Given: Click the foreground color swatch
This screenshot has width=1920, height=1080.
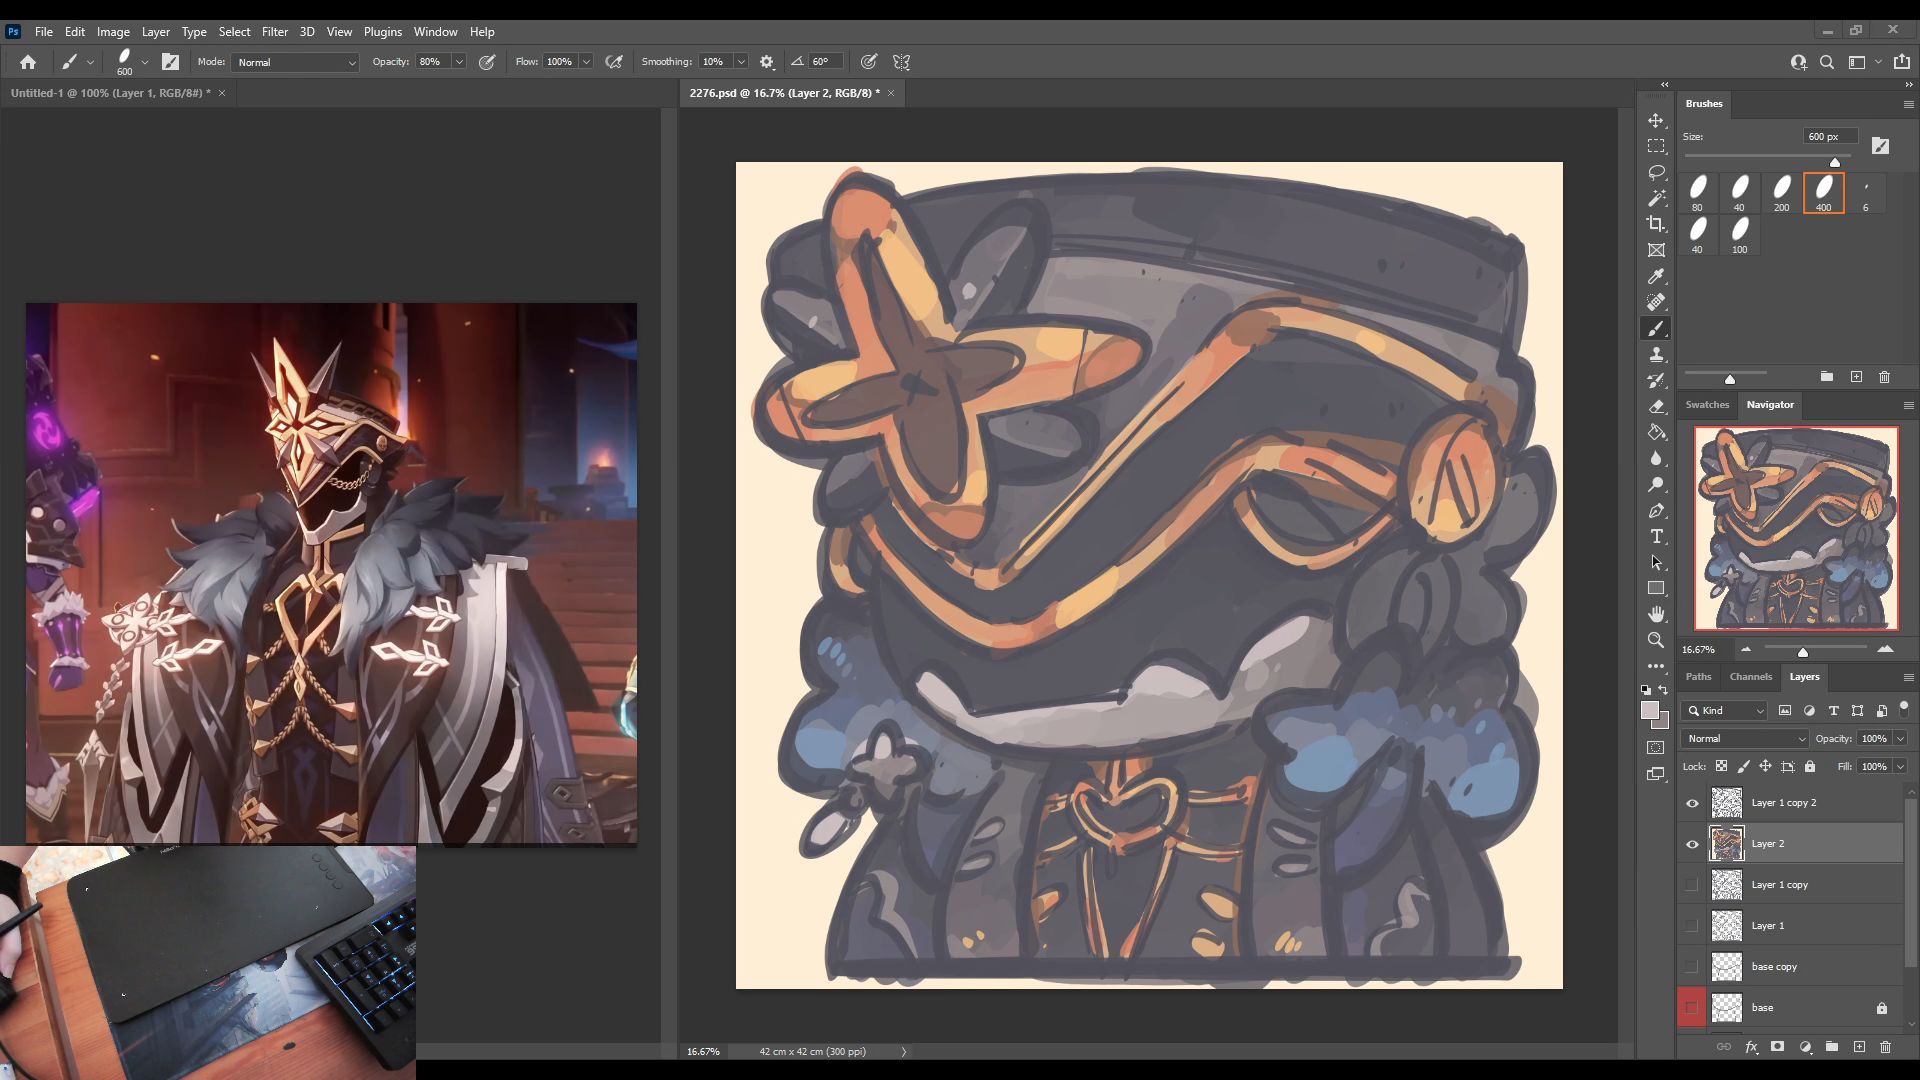Looking at the screenshot, I should (x=1650, y=710).
